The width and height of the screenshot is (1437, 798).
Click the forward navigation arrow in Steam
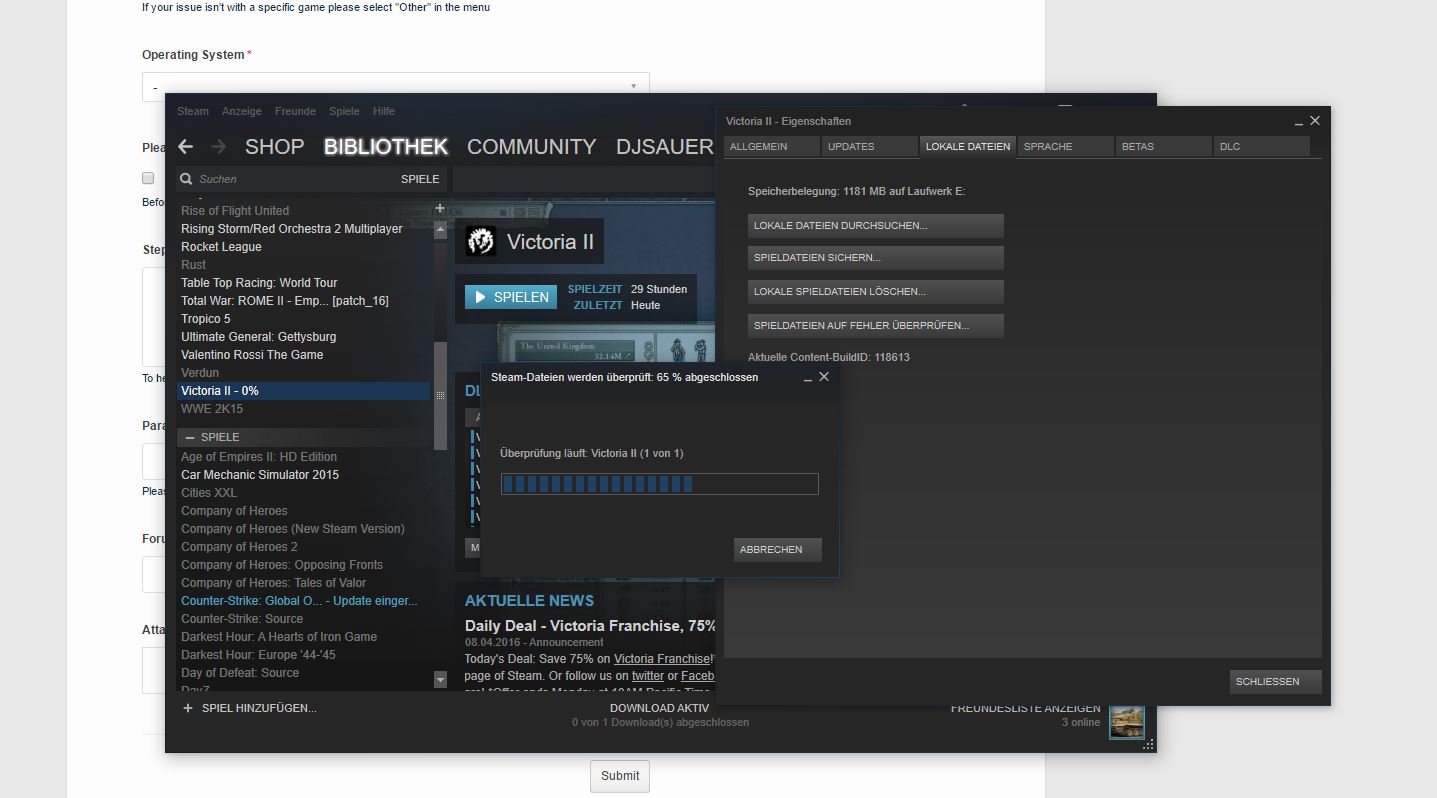click(x=218, y=147)
